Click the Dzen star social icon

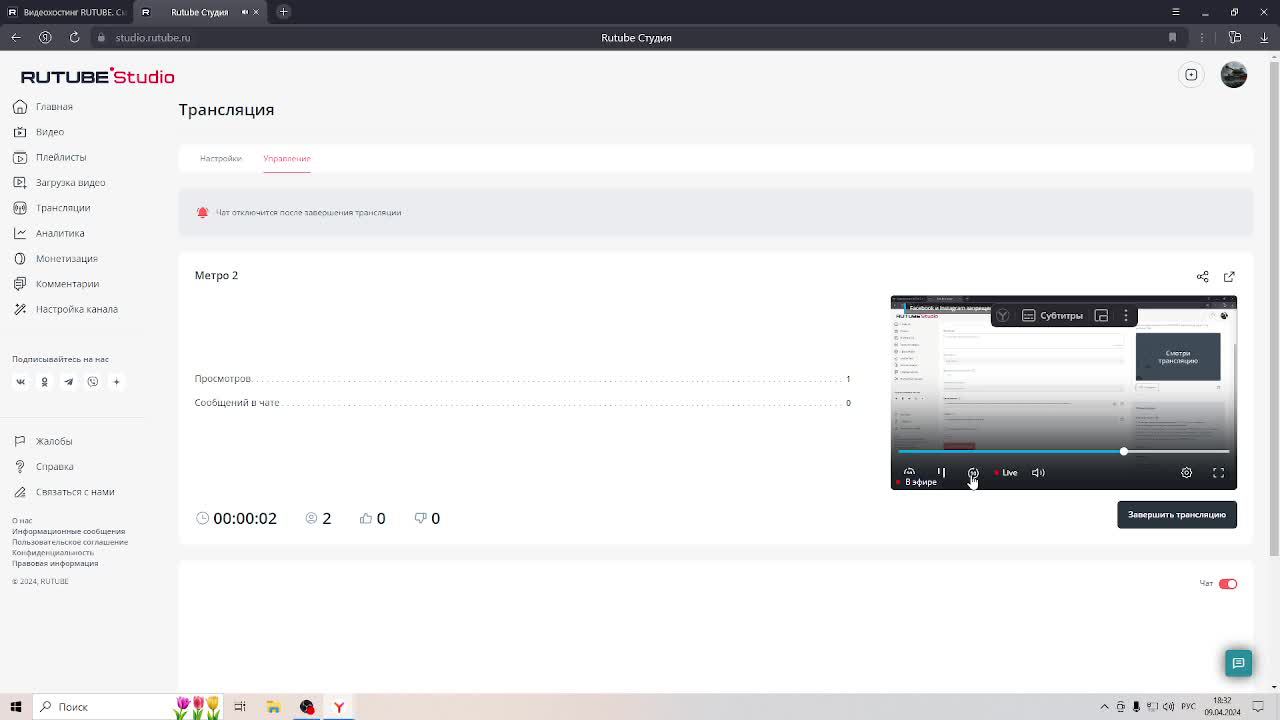[116, 381]
